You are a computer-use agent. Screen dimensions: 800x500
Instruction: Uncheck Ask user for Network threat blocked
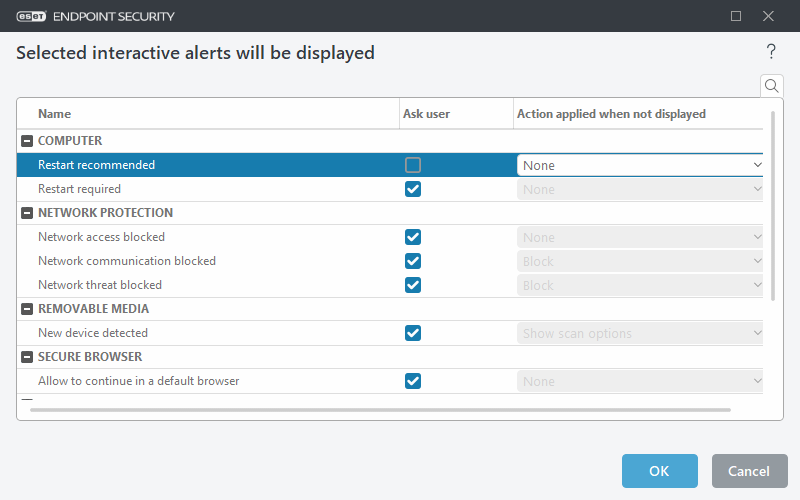pyautogui.click(x=413, y=285)
